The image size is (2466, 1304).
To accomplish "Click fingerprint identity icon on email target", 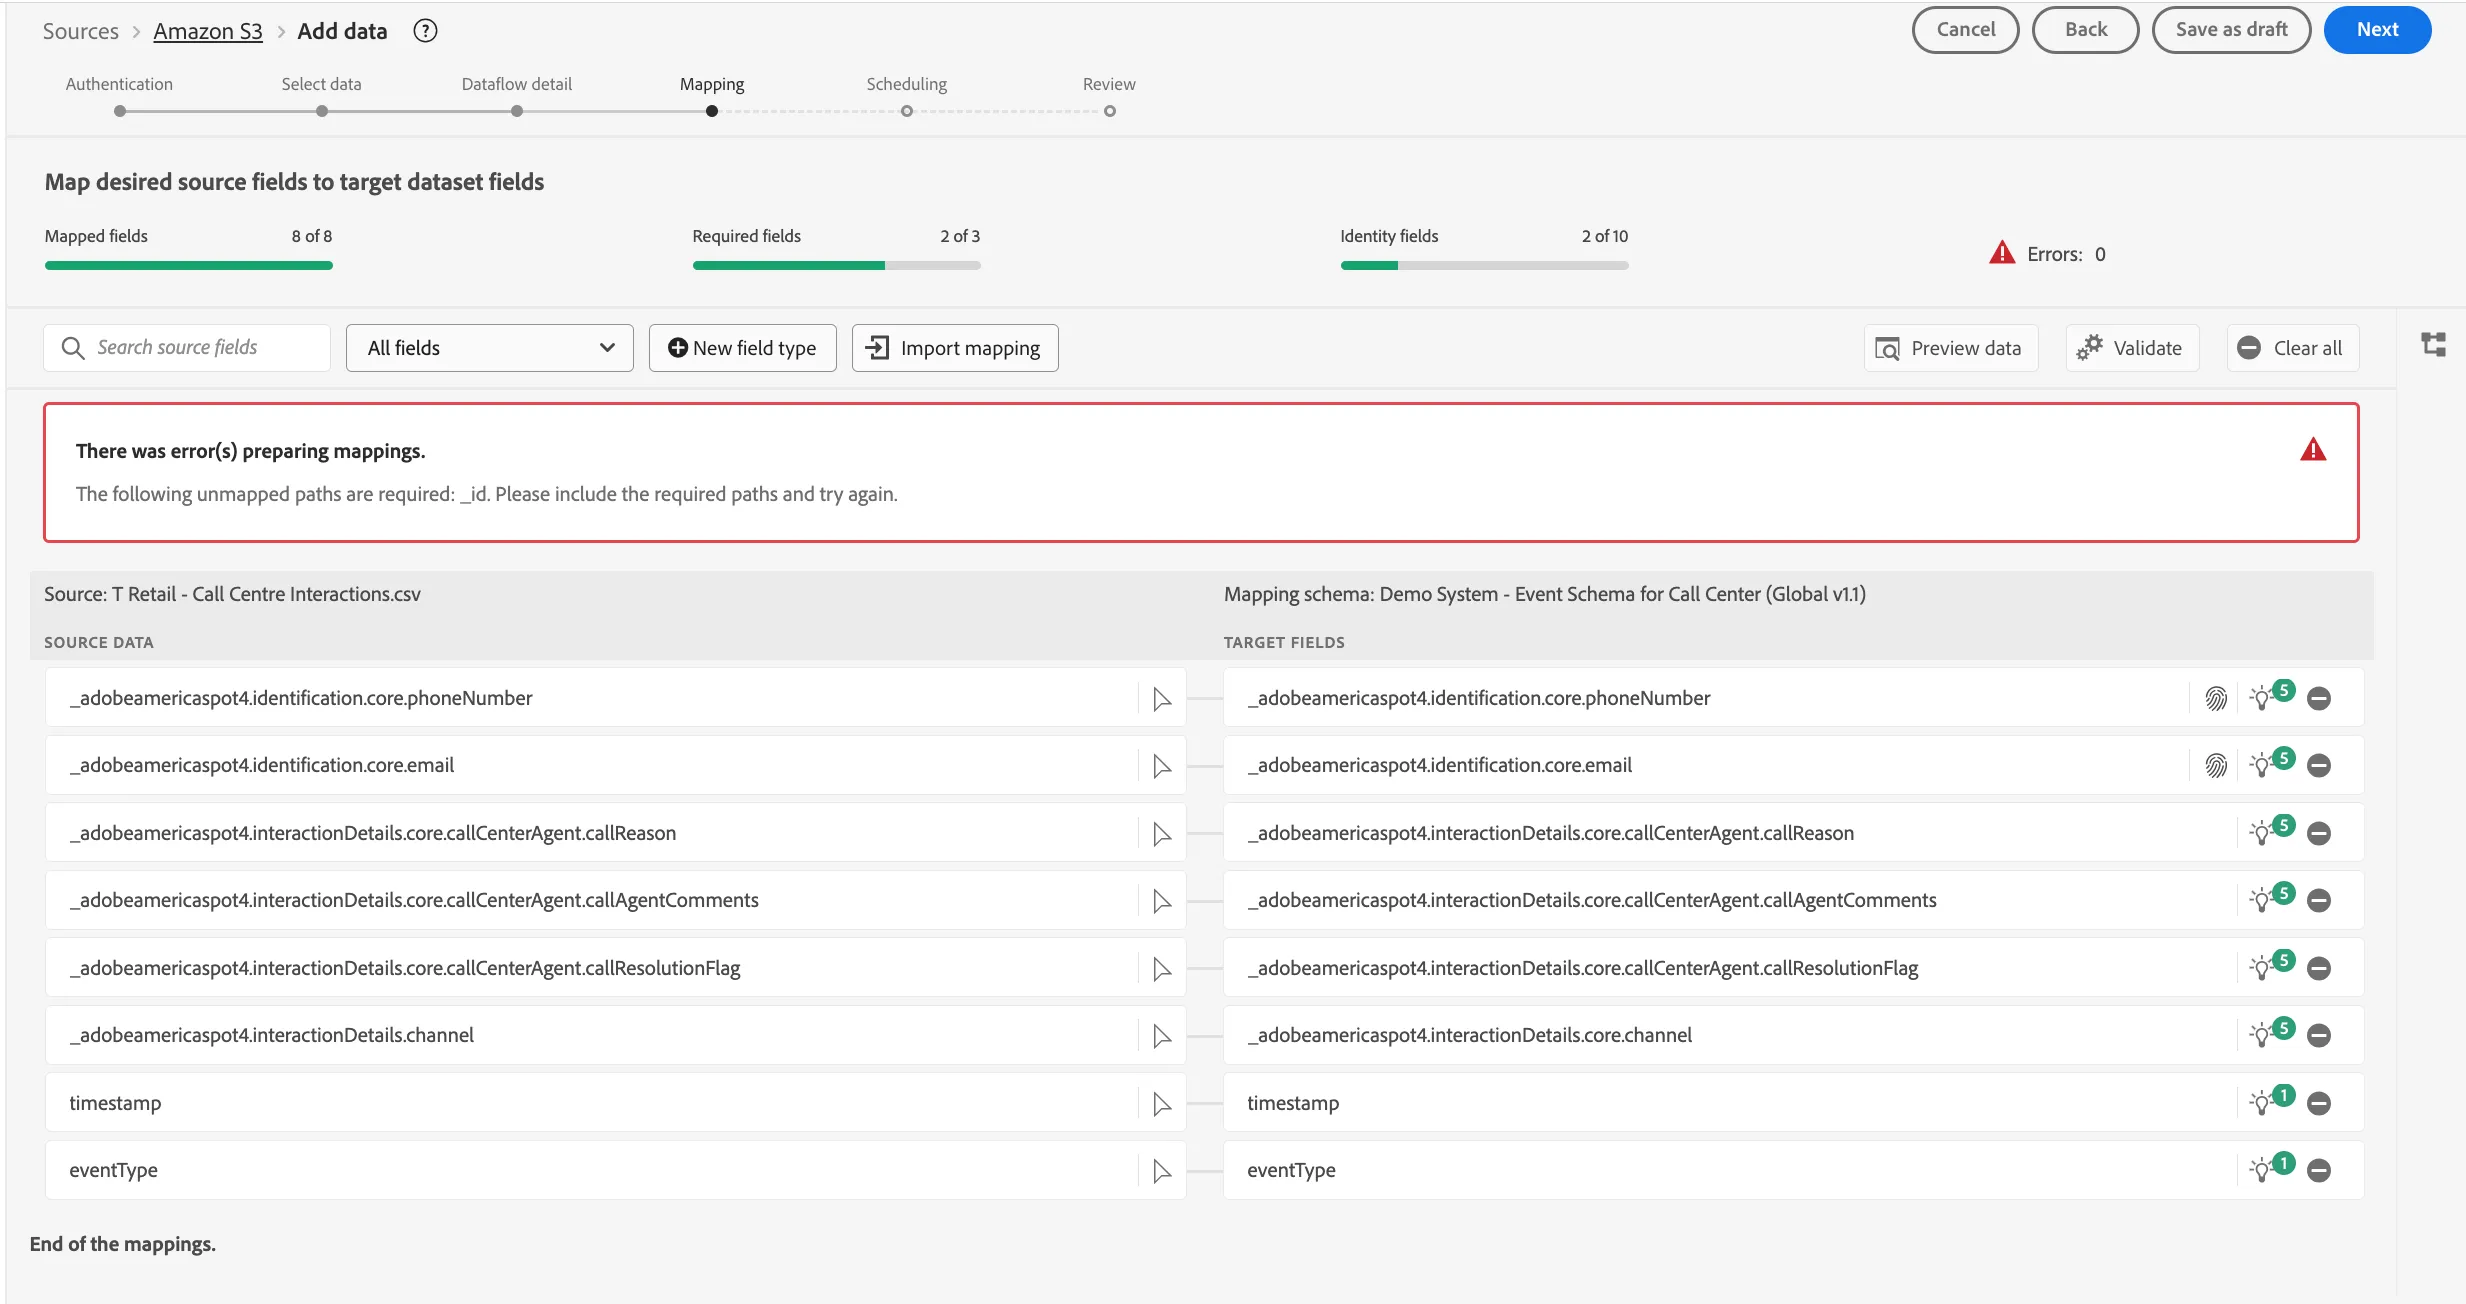I will [x=2216, y=766].
